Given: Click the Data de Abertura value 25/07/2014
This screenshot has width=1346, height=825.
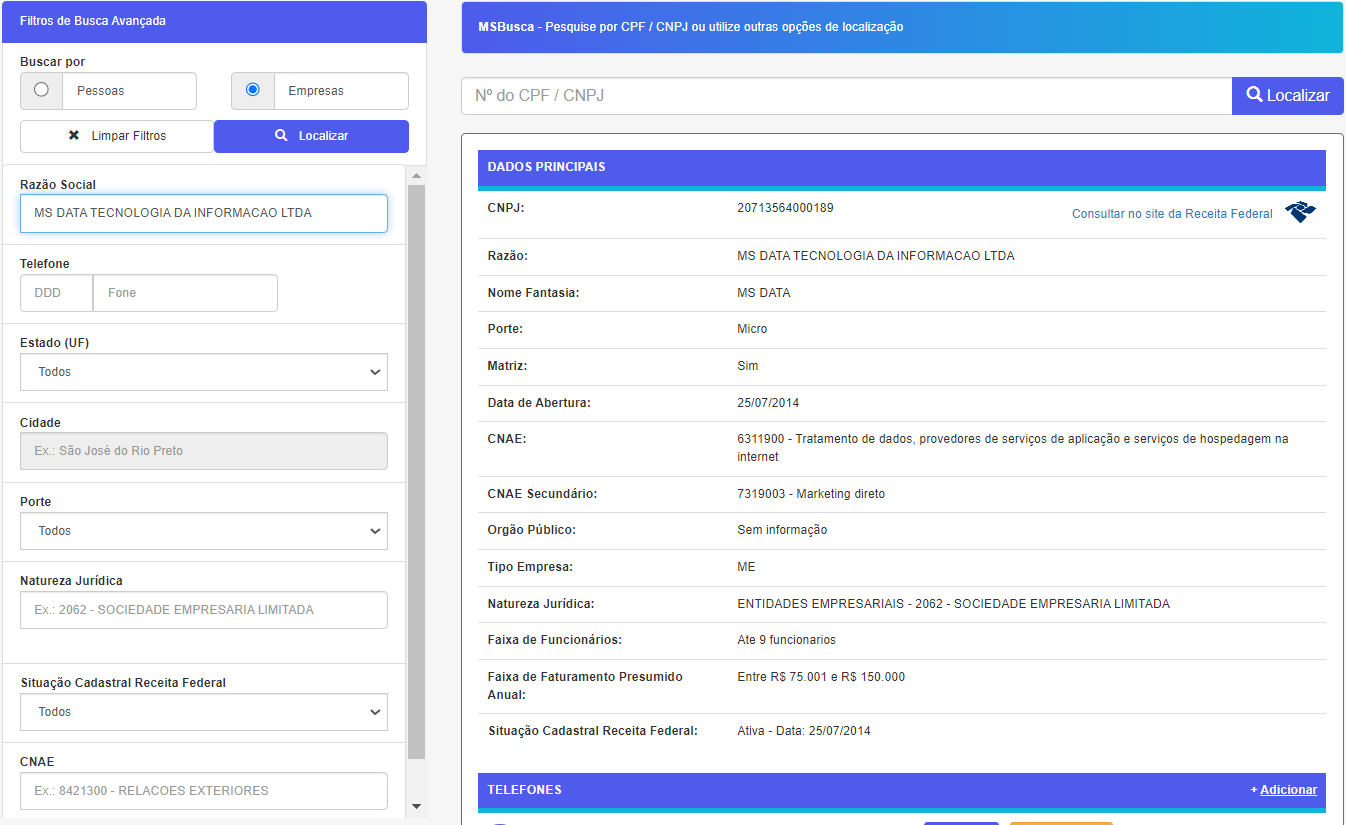Looking at the screenshot, I should [768, 403].
